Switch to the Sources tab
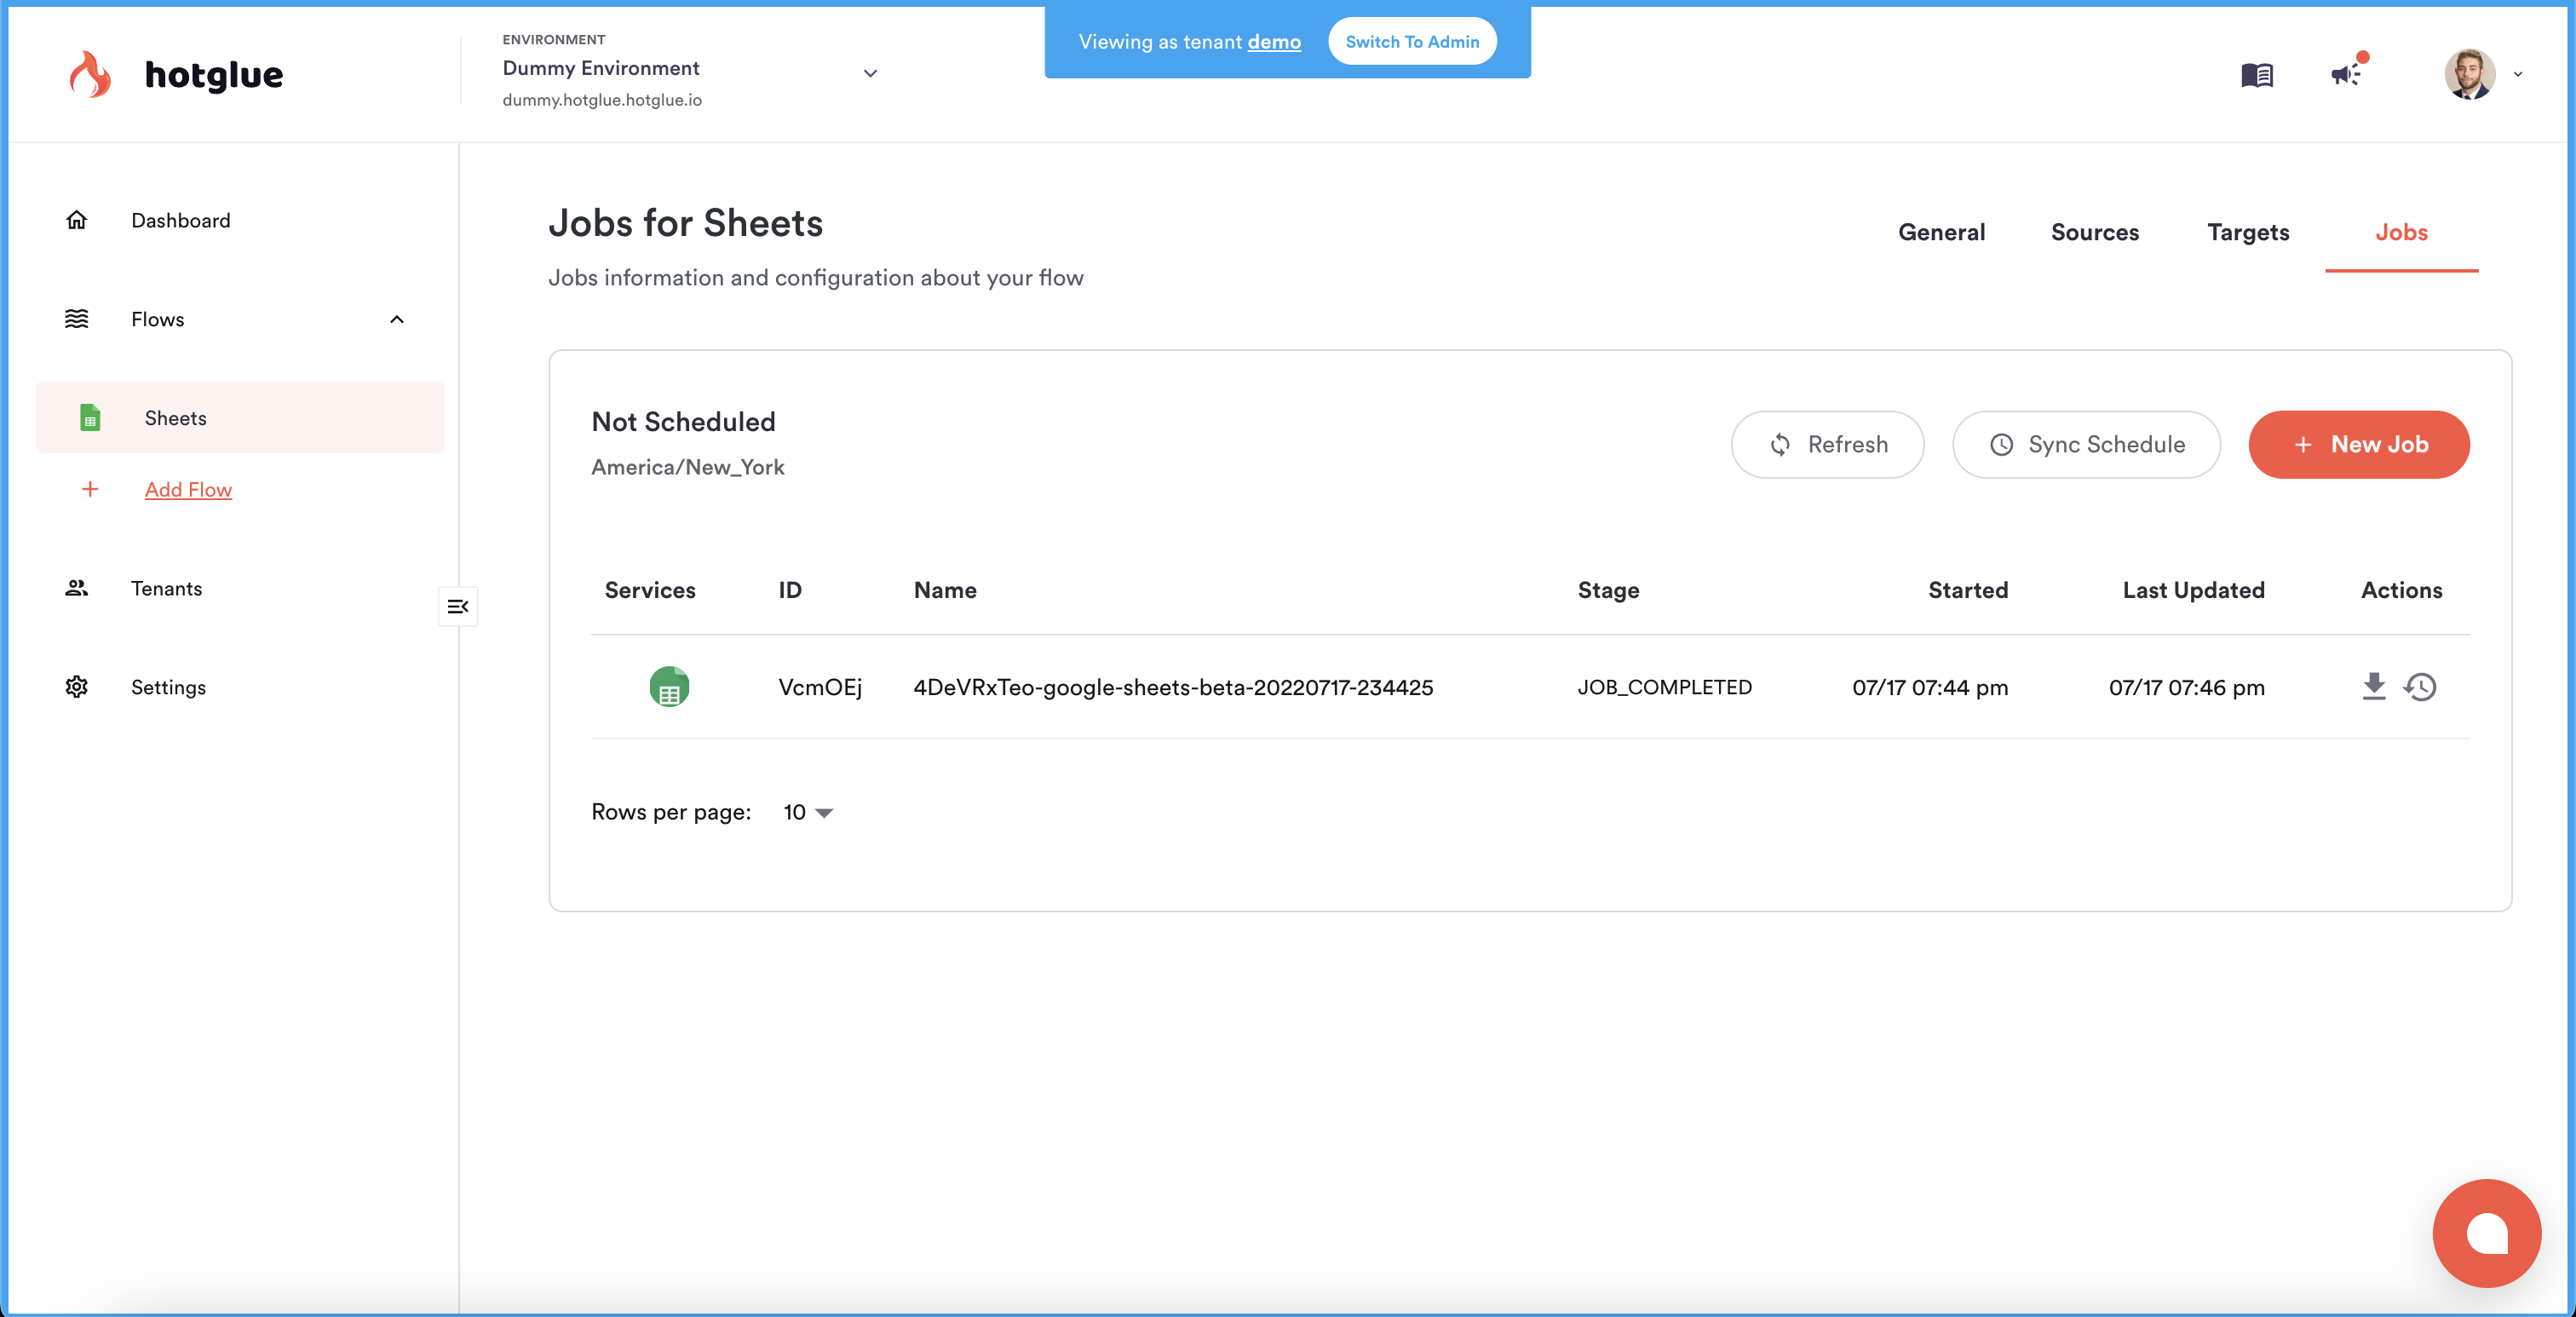The width and height of the screenshot is (2576, 1317). click(2094, 232)
